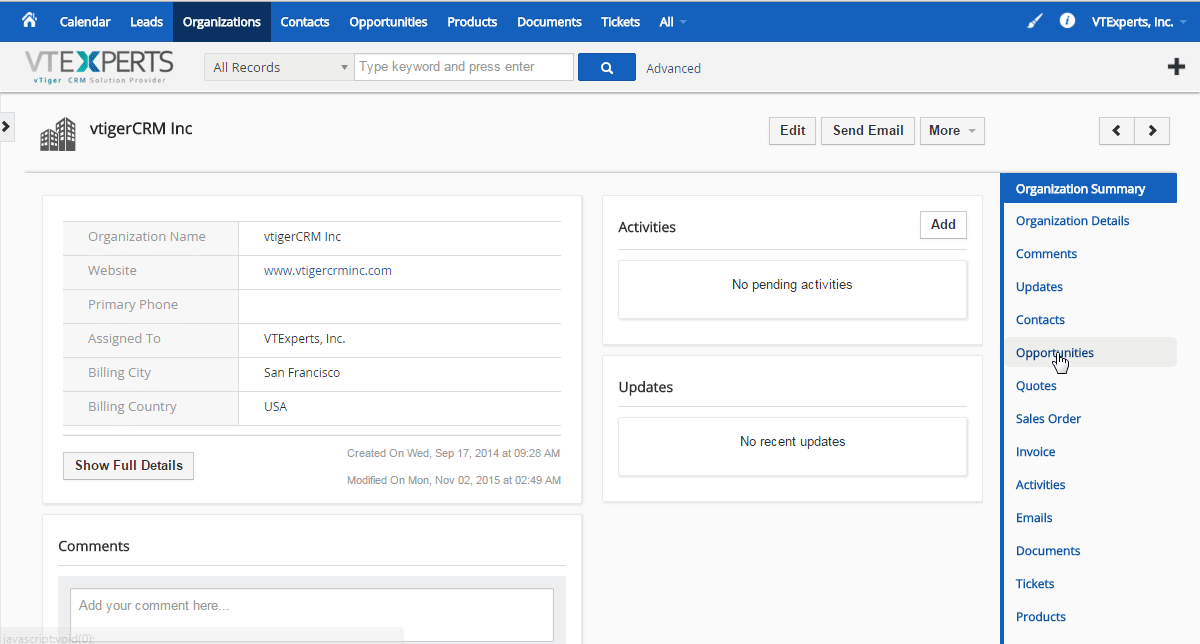Open the www.vtigercrminc.com website link
1200x644 pixels.
pyautogui.click(x=328, y=270)
